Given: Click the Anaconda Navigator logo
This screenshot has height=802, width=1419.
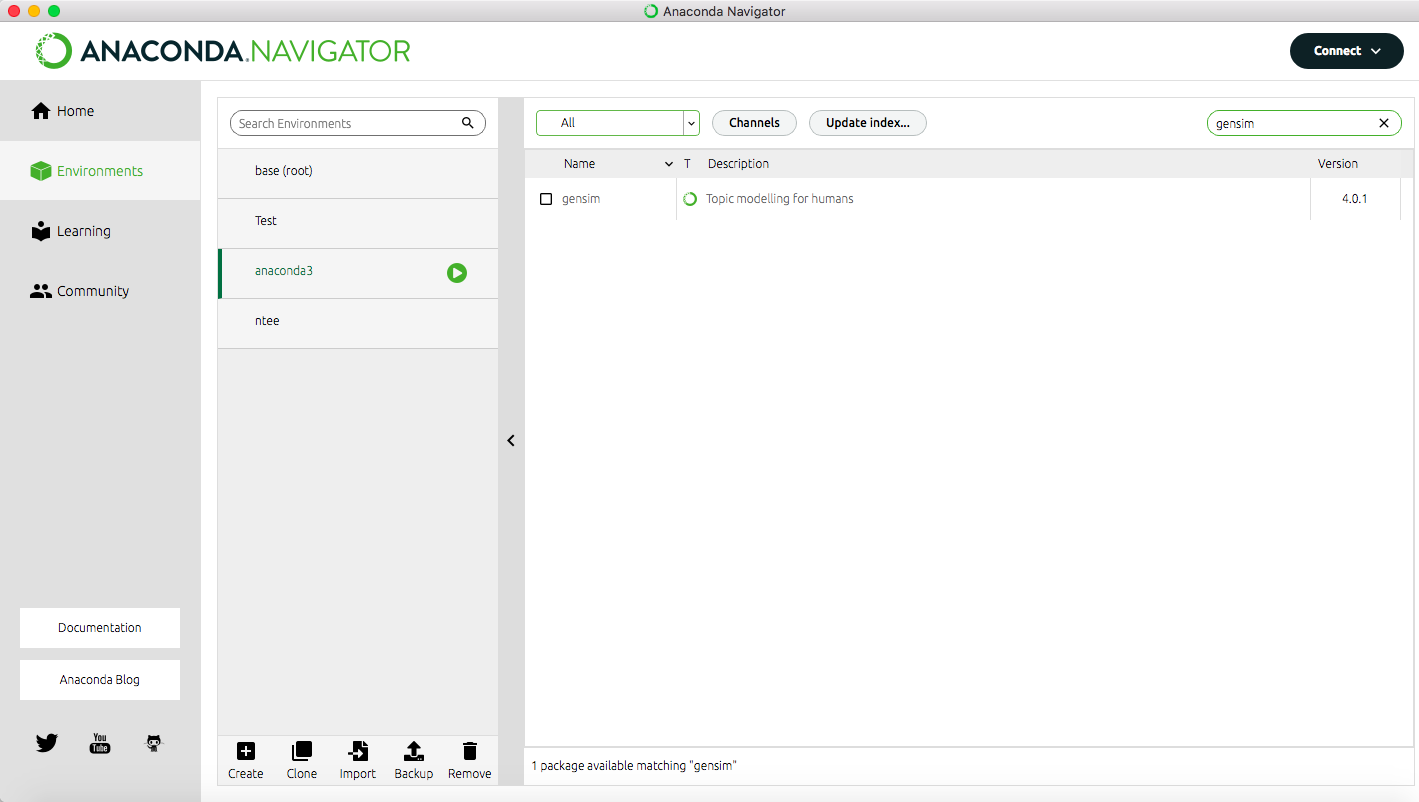Looking at the screenshot, I should (223, 51).
